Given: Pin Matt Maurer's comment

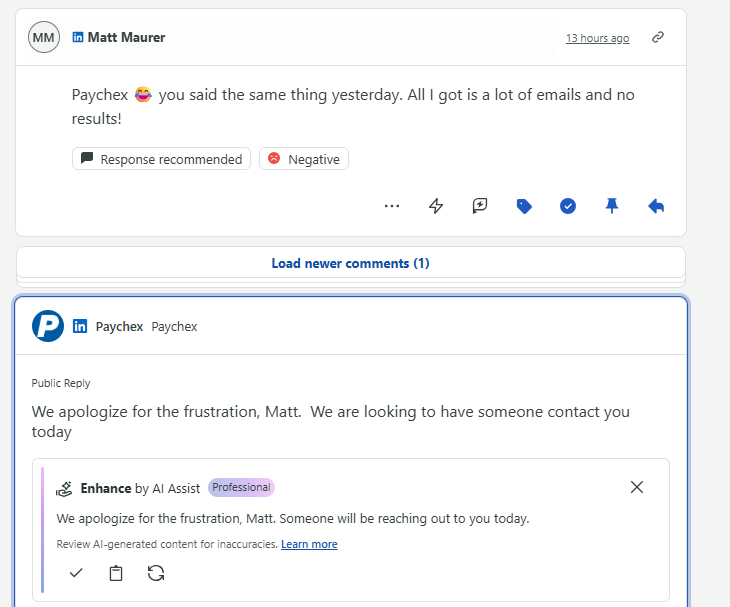Looking at the screenshot, I should tap(612, 206).
